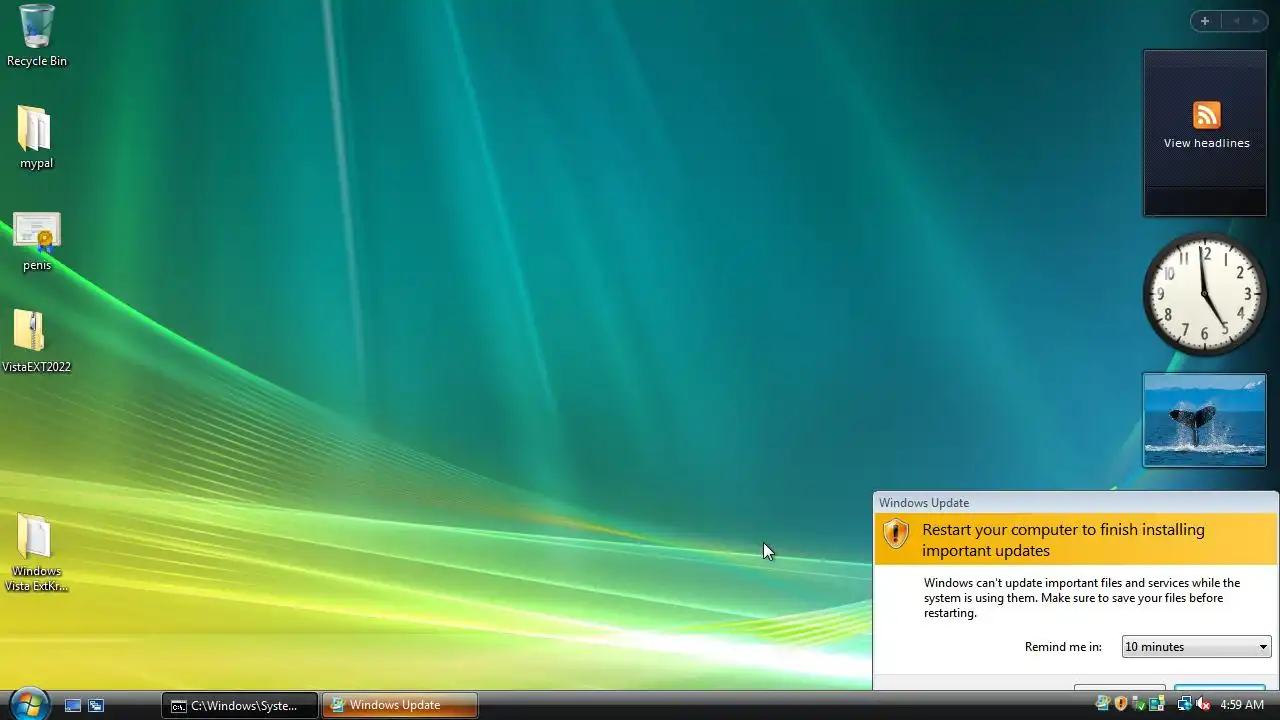This screenshot has width=1280, height=720.
Task: Click the whale tail slideshow gadget
Action: [x=1205, y=420]
